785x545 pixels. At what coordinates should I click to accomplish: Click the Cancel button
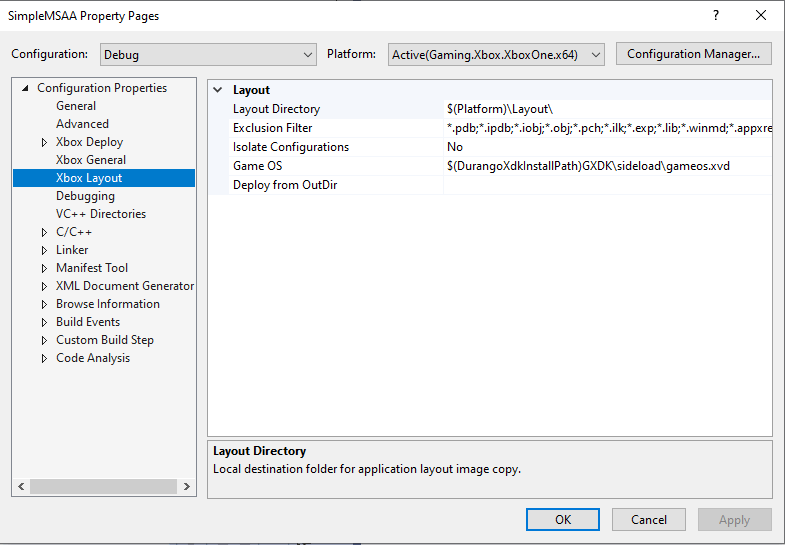(649, 519)
